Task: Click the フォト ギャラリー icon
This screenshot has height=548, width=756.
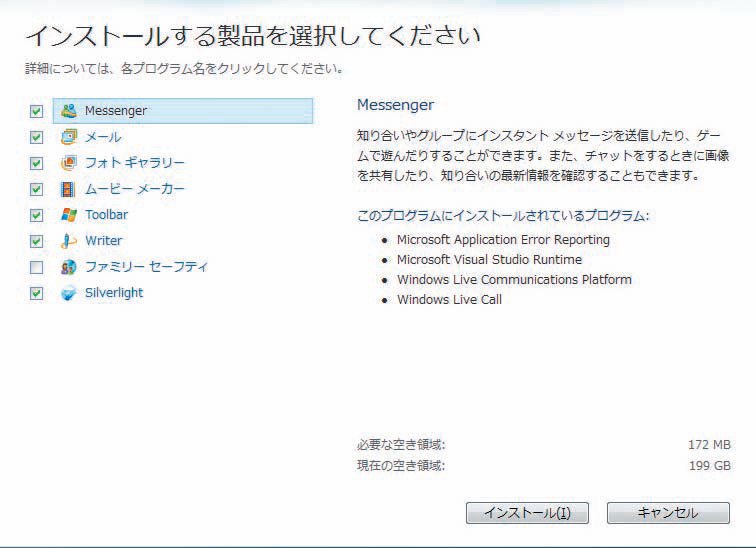Action: (68, 163)
